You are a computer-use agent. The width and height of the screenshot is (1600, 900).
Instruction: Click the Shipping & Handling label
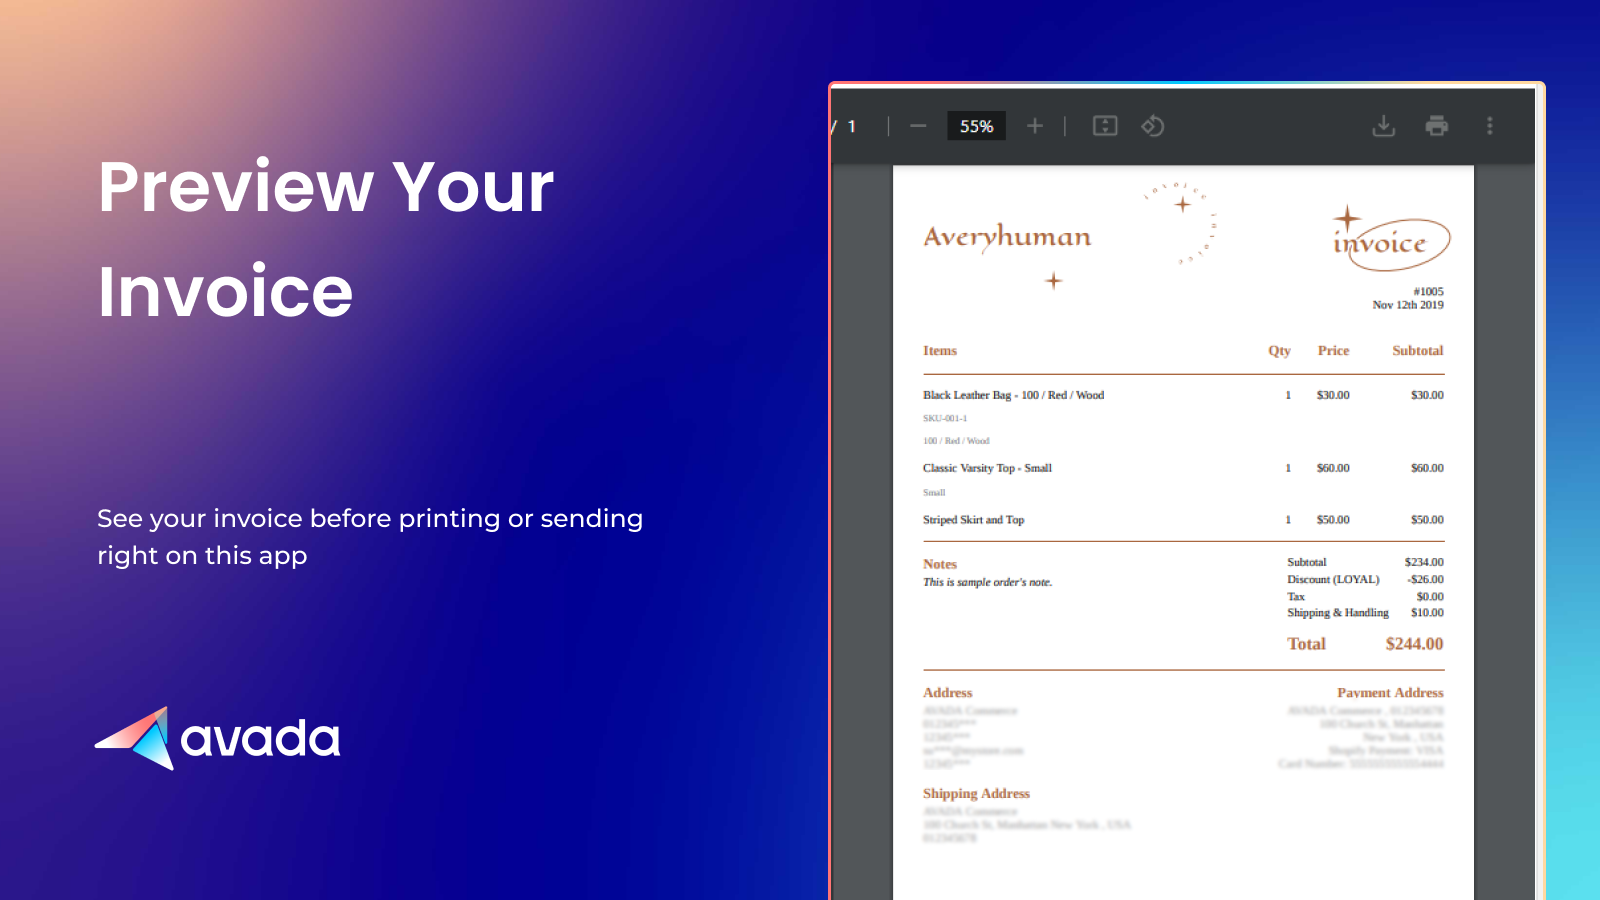click(1338, 613)
